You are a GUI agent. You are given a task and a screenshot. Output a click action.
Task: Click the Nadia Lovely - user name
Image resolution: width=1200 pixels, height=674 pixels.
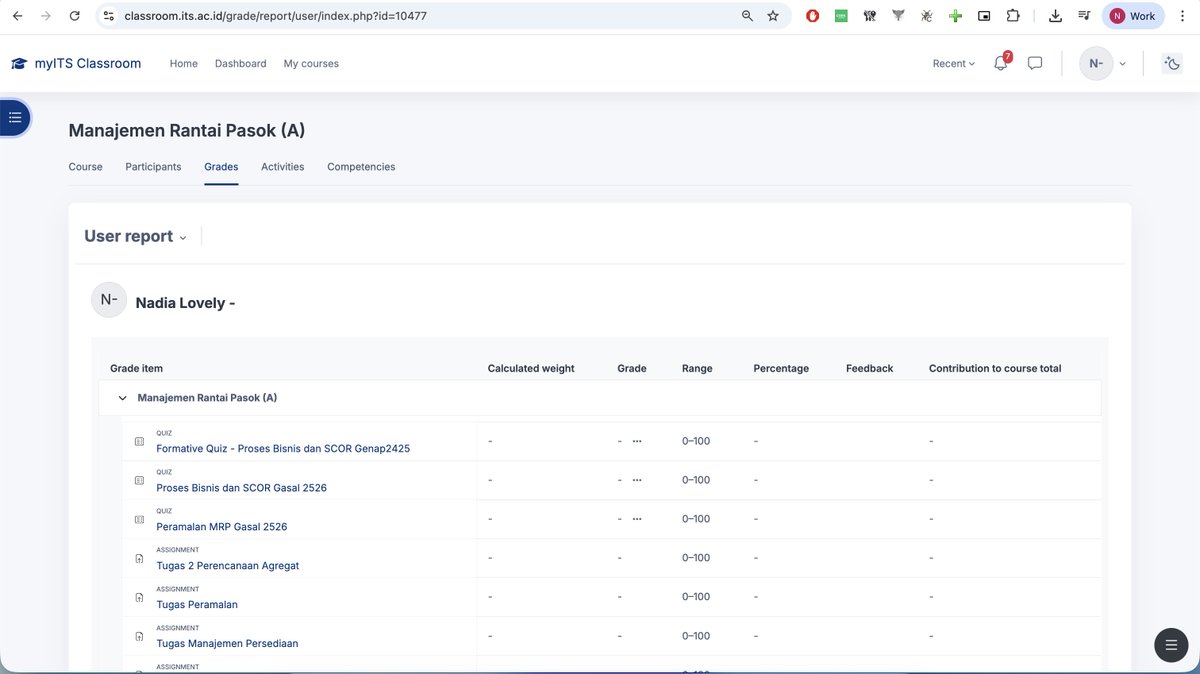click(185, 303)
